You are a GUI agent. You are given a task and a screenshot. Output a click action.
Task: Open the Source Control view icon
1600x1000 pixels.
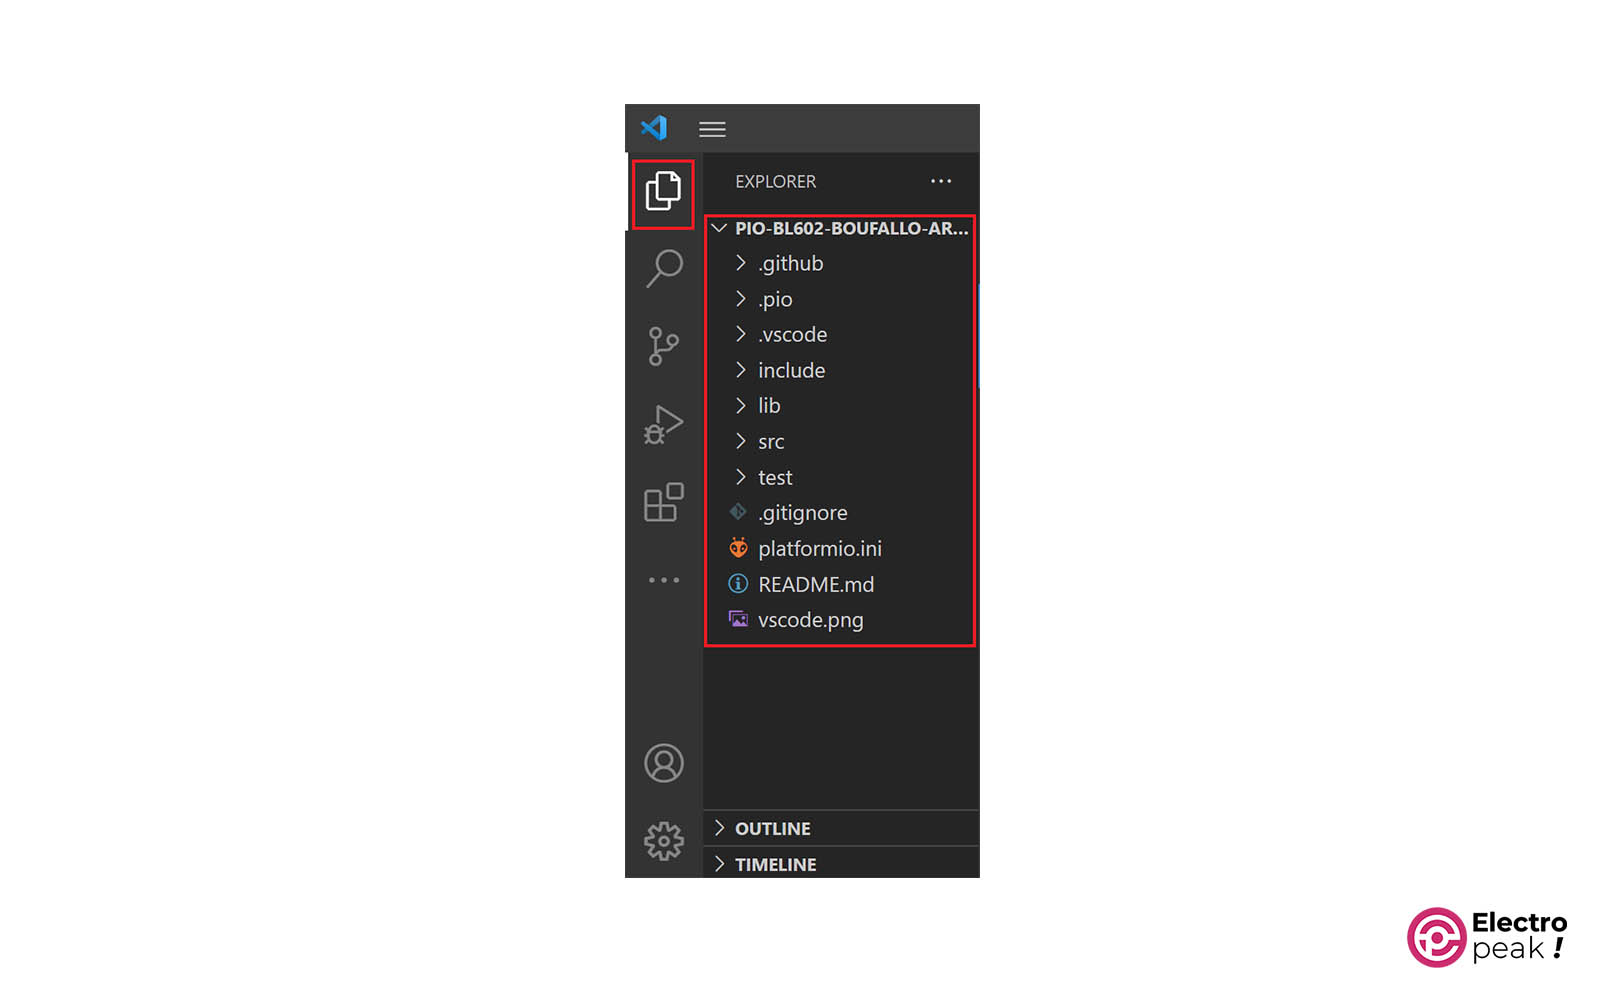pos(663,346)
